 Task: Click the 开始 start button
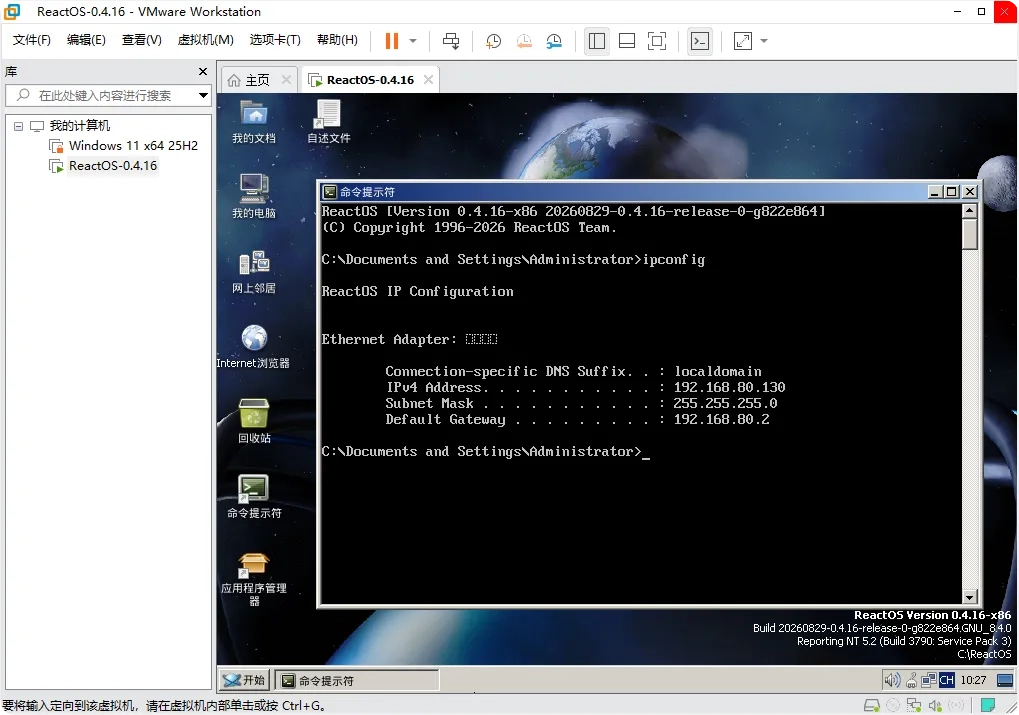coord(244,681)
